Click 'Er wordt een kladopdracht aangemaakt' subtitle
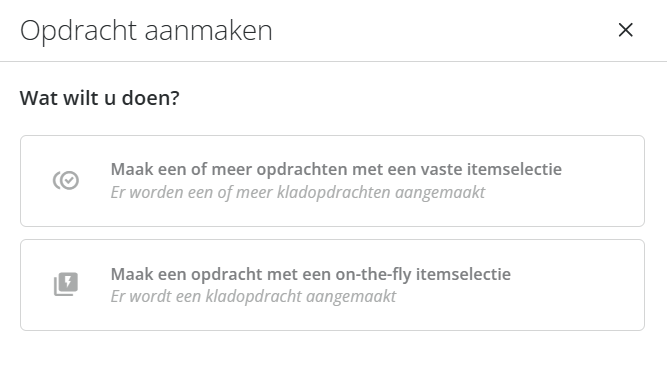 [253, 296]
